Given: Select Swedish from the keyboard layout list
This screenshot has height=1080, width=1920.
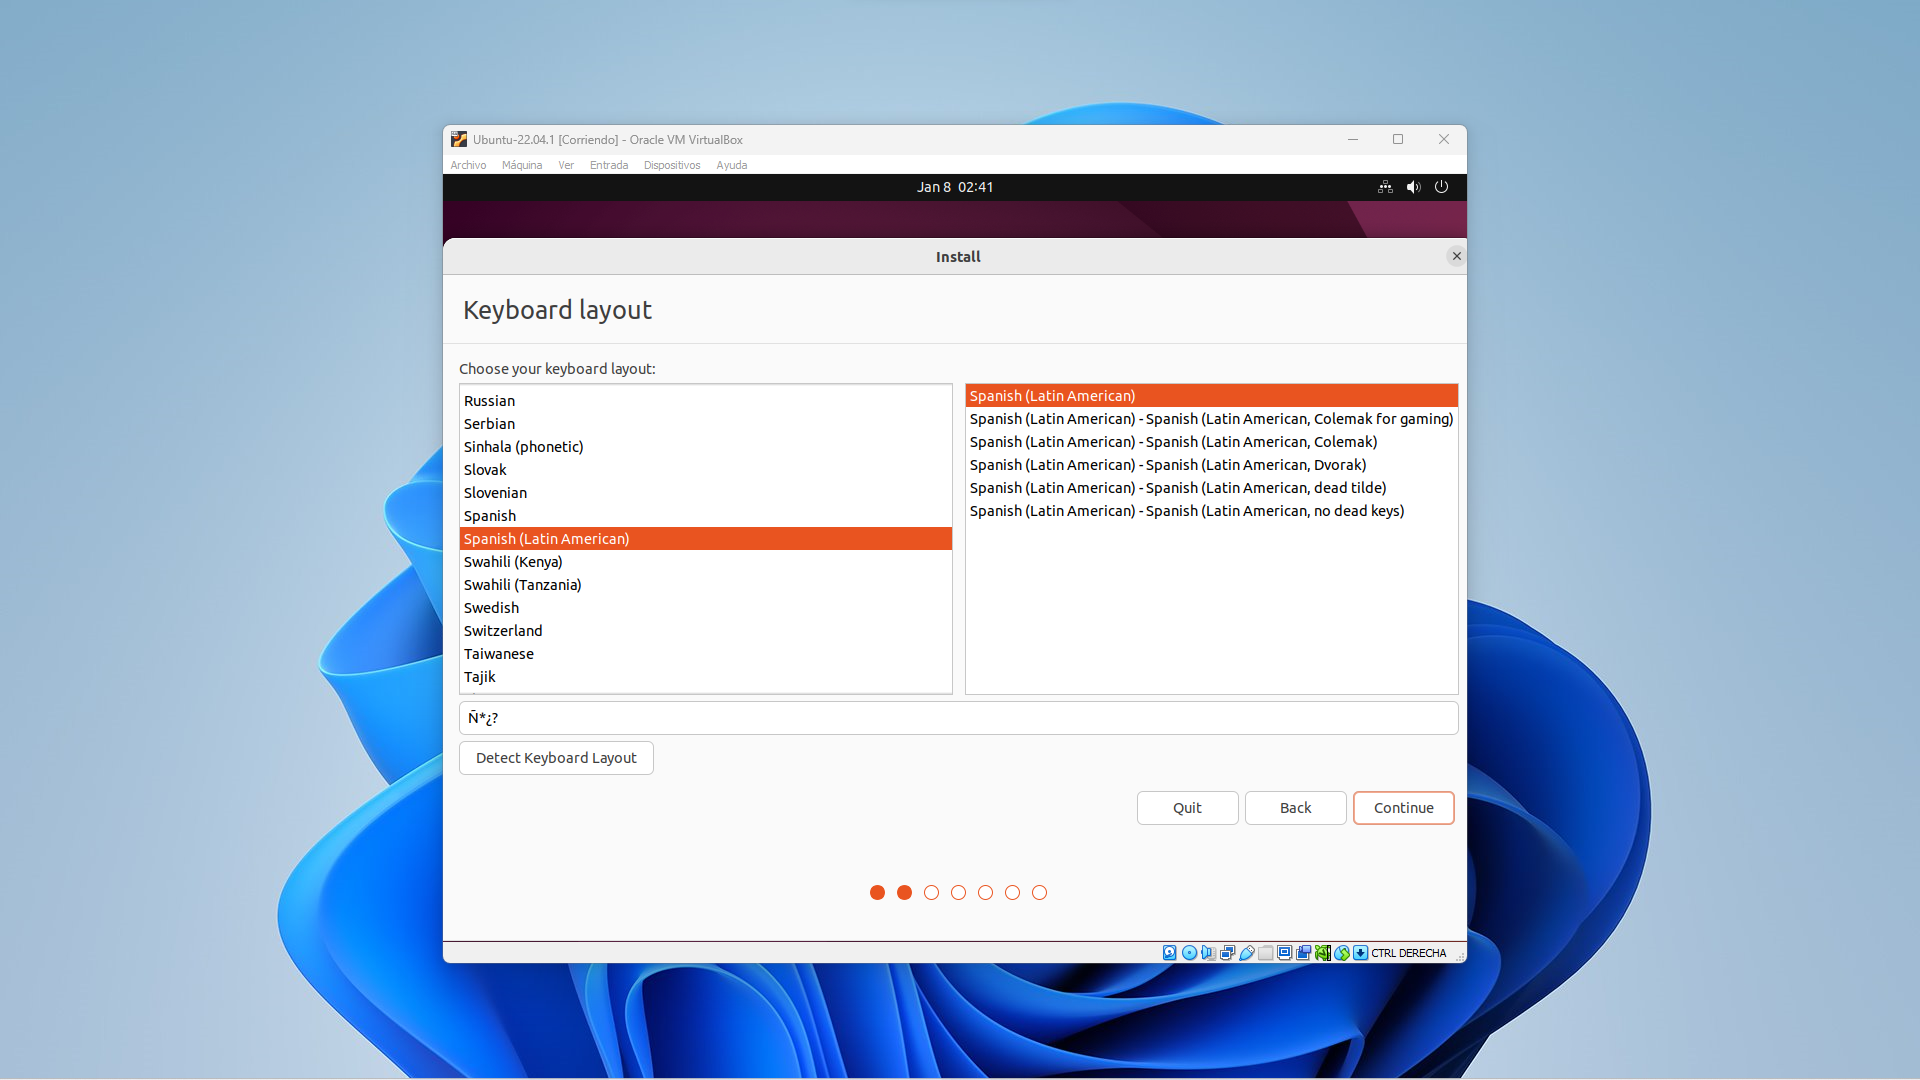Looking at the screenshot, I should pyautogui.click(x=491, y=607).
